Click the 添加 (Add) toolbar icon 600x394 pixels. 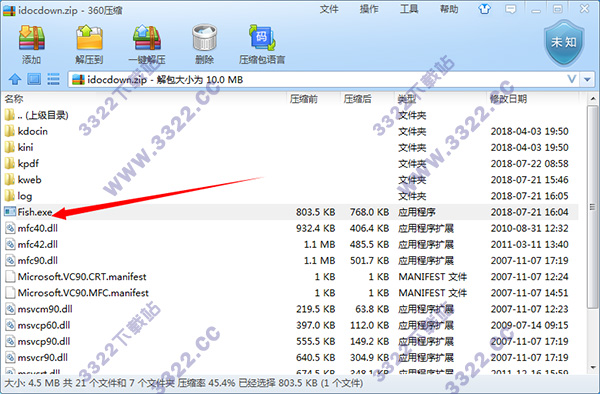(31, 38)
